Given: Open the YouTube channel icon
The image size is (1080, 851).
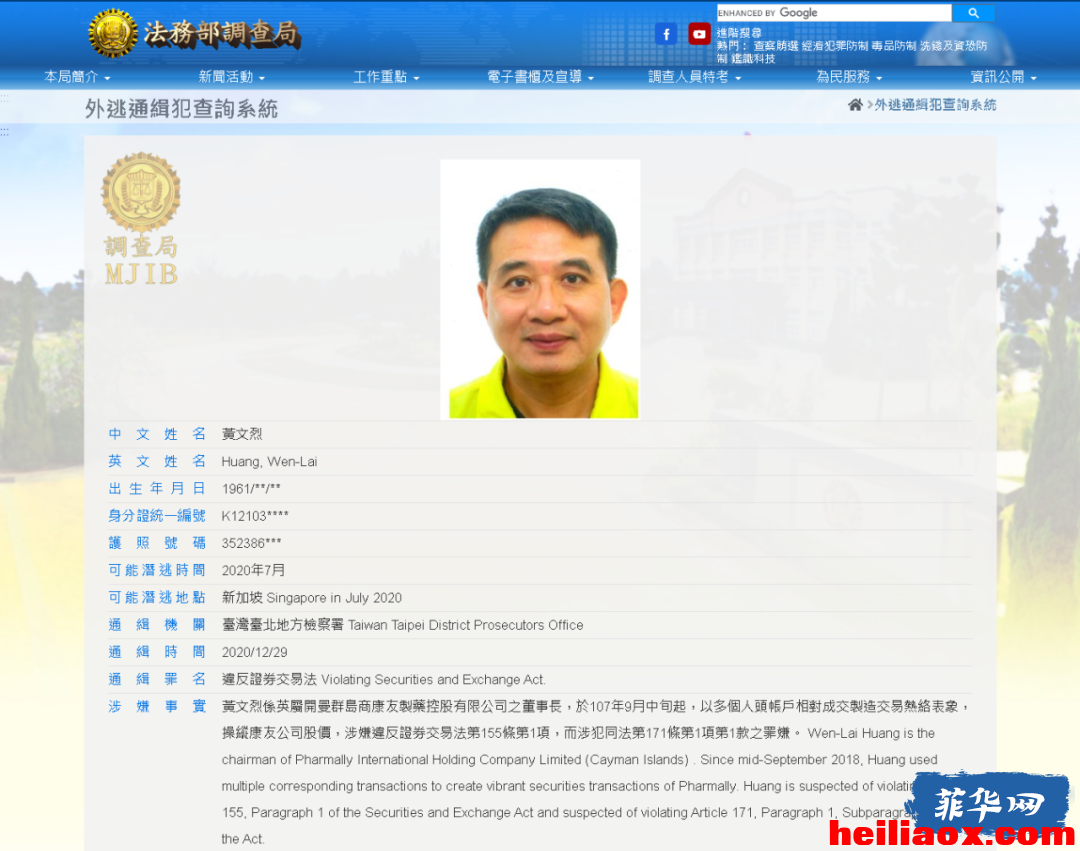Looking at the screenshot, I should (699, 34).
